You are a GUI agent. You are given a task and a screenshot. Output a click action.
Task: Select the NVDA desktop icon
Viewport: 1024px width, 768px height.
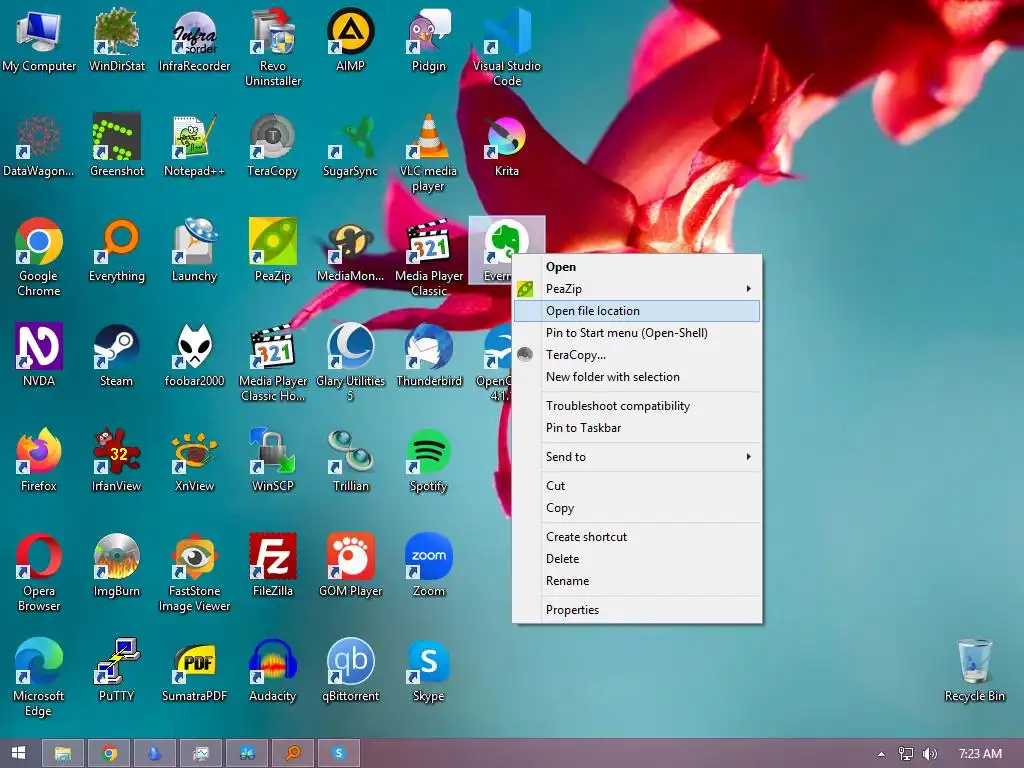pyautogui.click(x=39, y=355)
